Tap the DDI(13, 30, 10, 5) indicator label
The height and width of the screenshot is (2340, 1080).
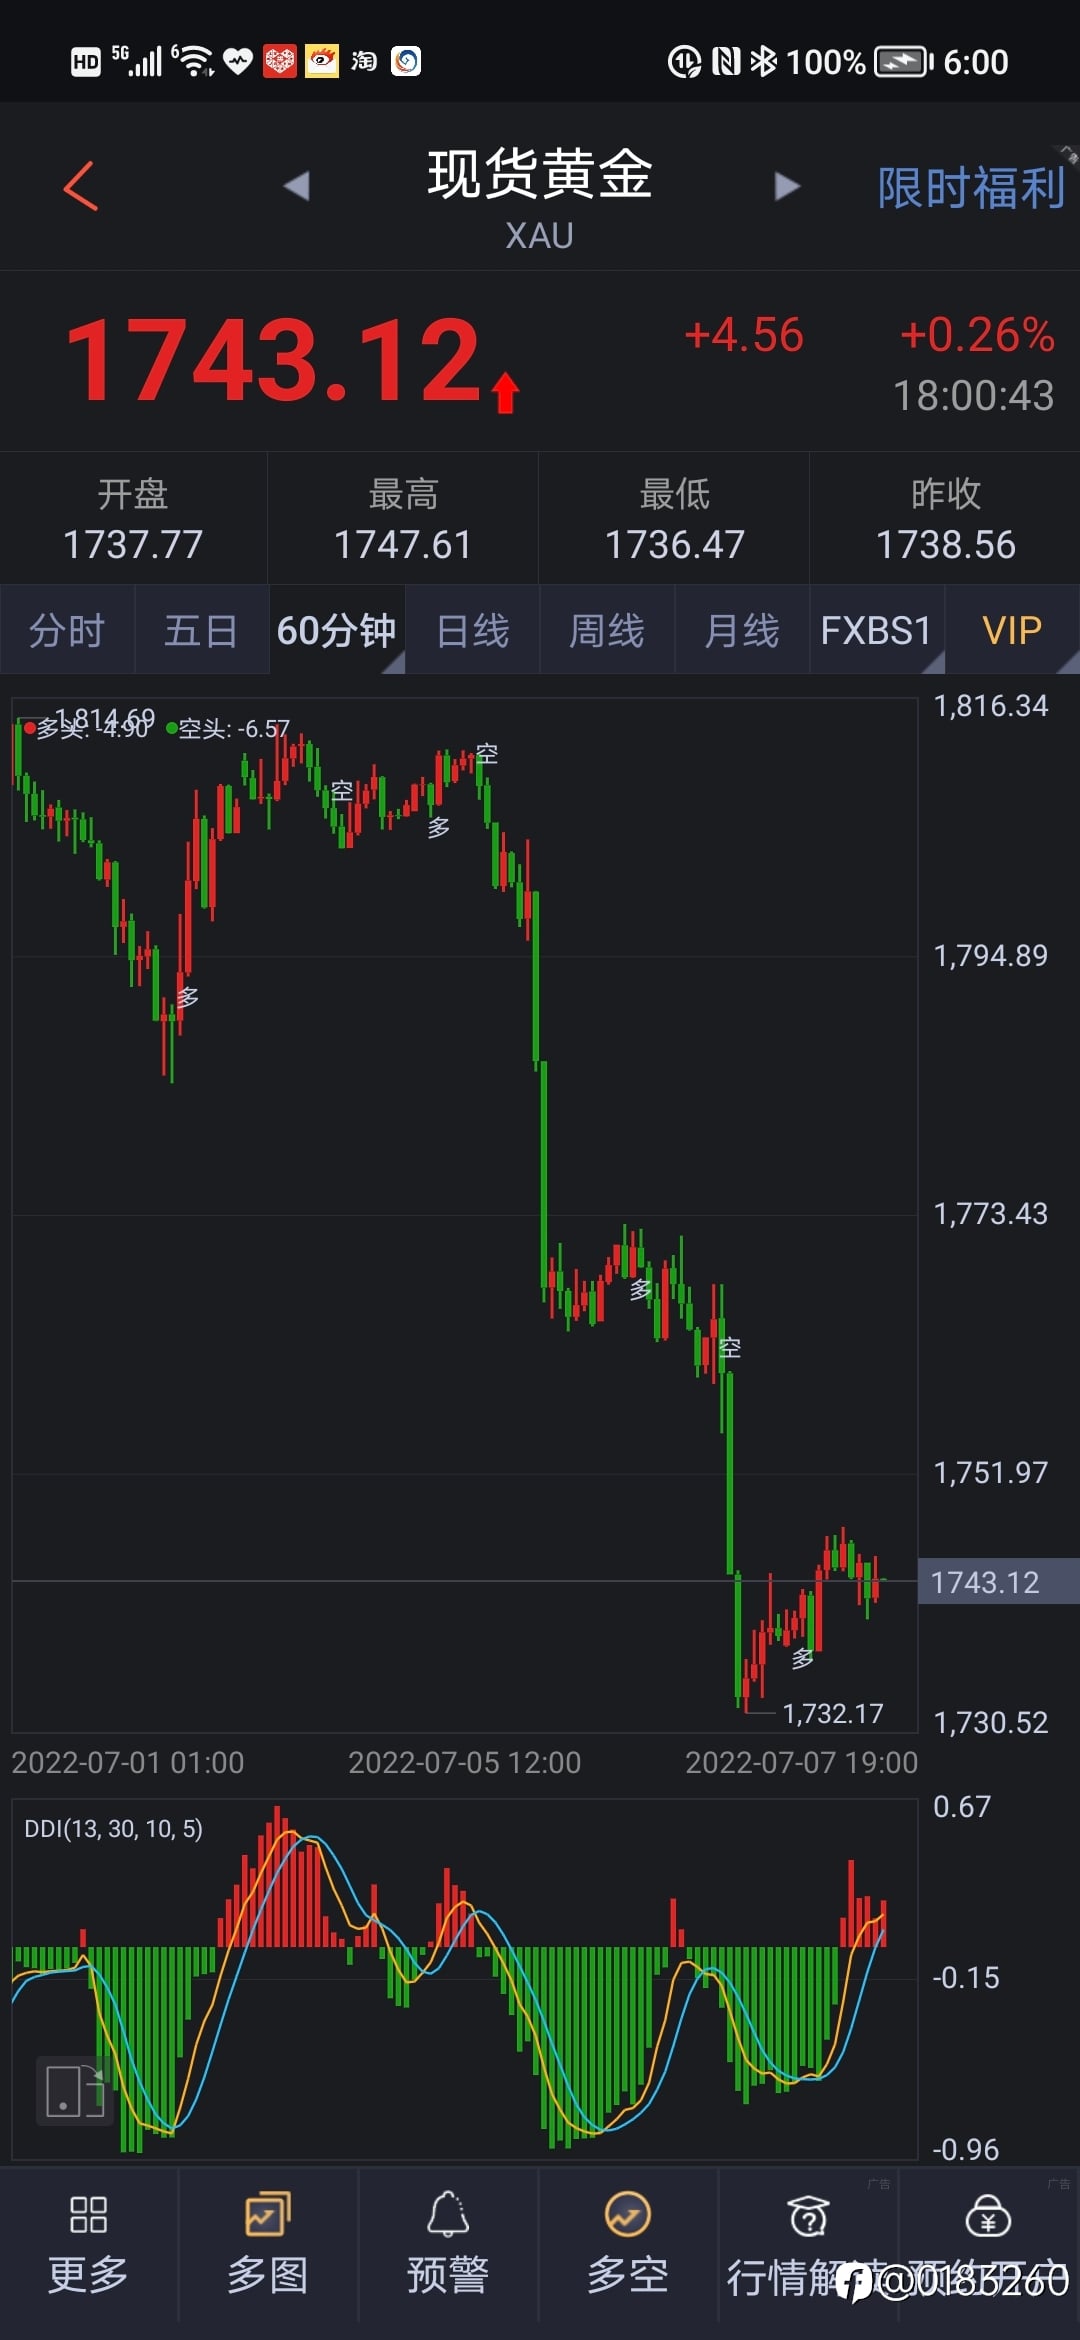[113, 1829]
